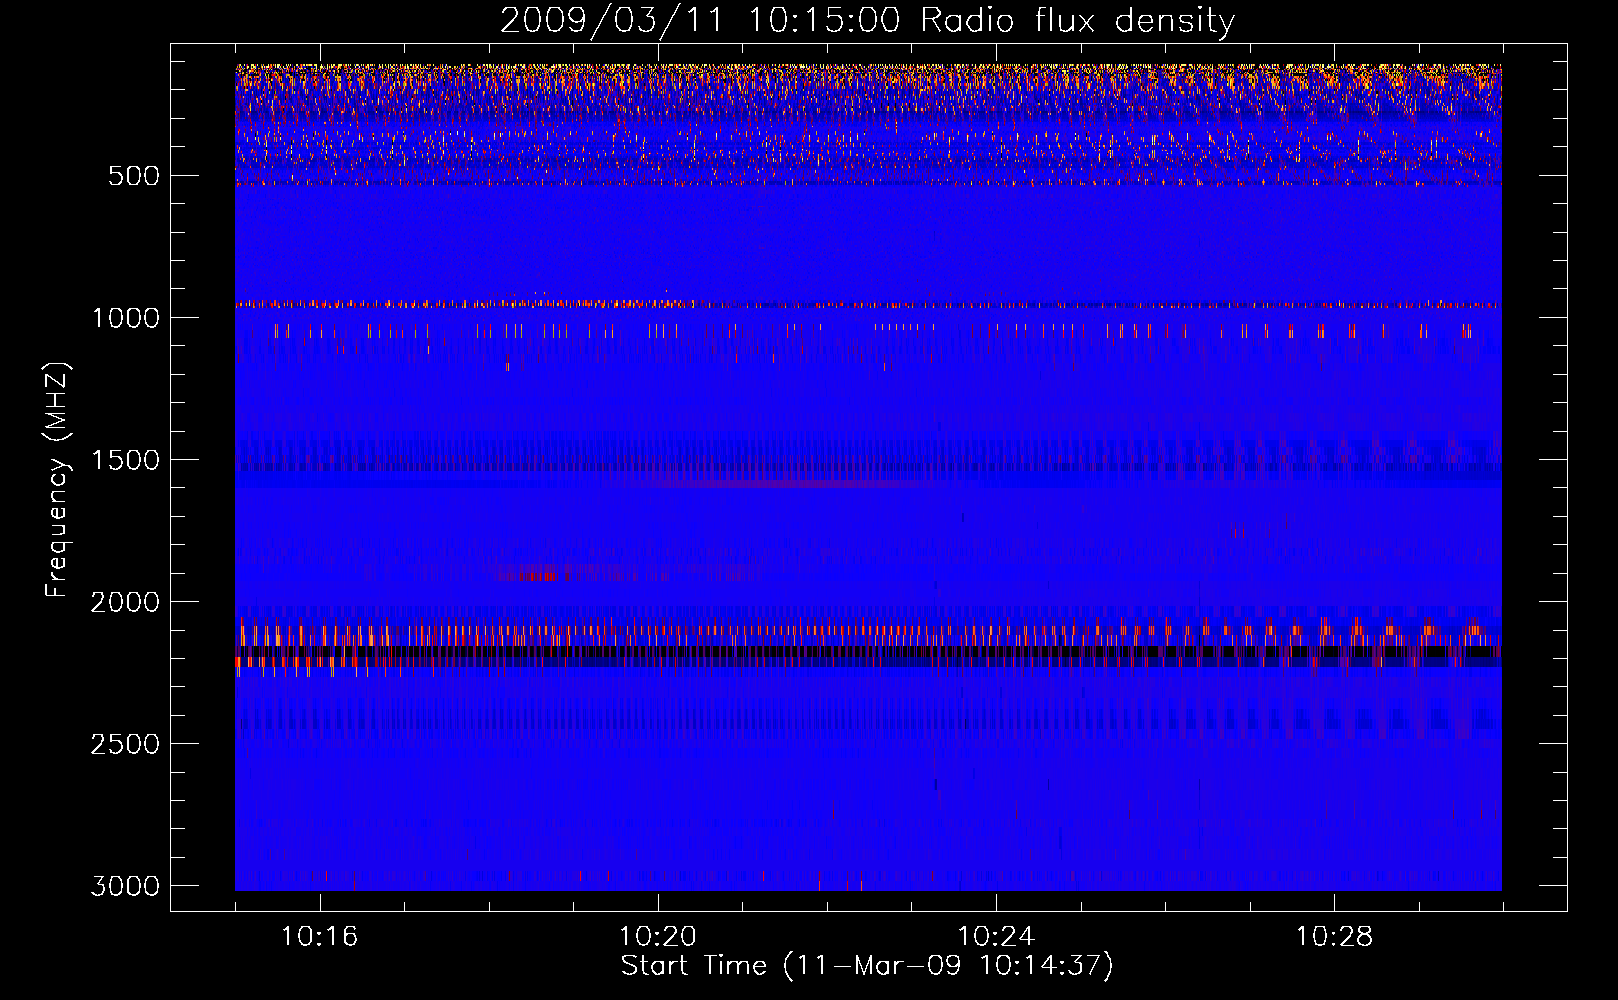Click the 10:16 time tick label
Screen dimensions: 1618x1000
319,937
